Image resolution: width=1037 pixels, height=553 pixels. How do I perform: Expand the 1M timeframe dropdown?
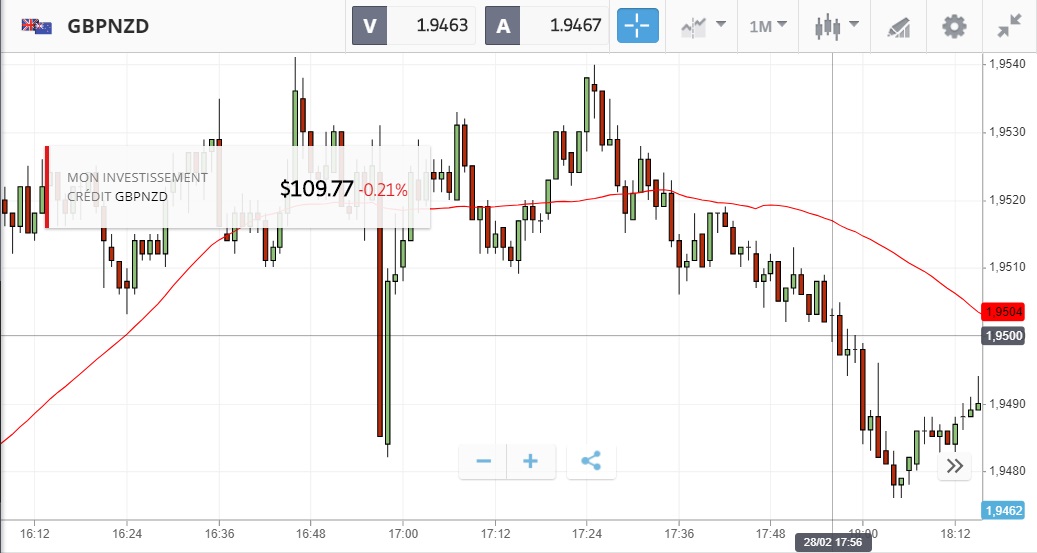767,26
